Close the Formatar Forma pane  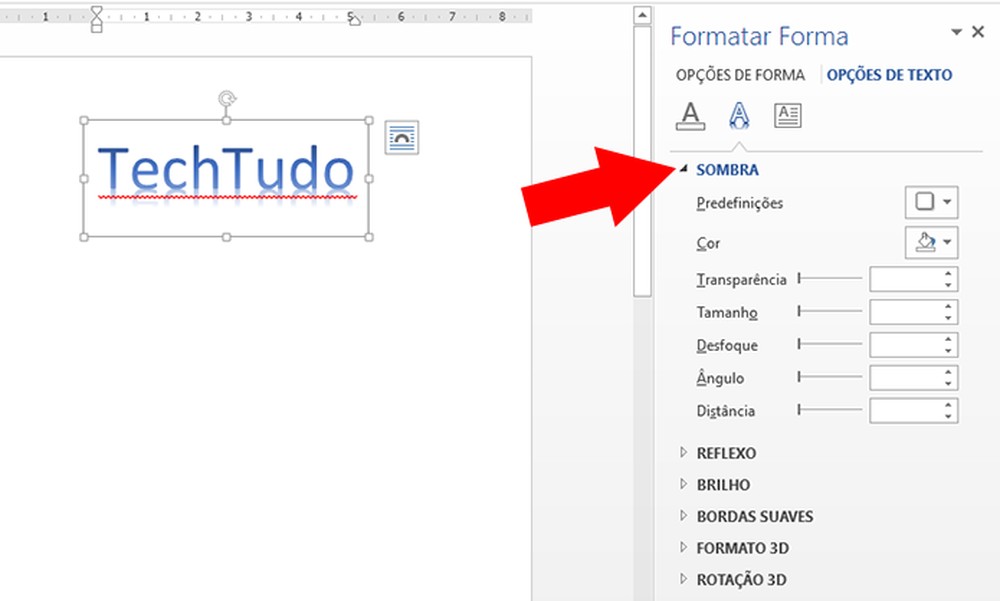point(978,31)
